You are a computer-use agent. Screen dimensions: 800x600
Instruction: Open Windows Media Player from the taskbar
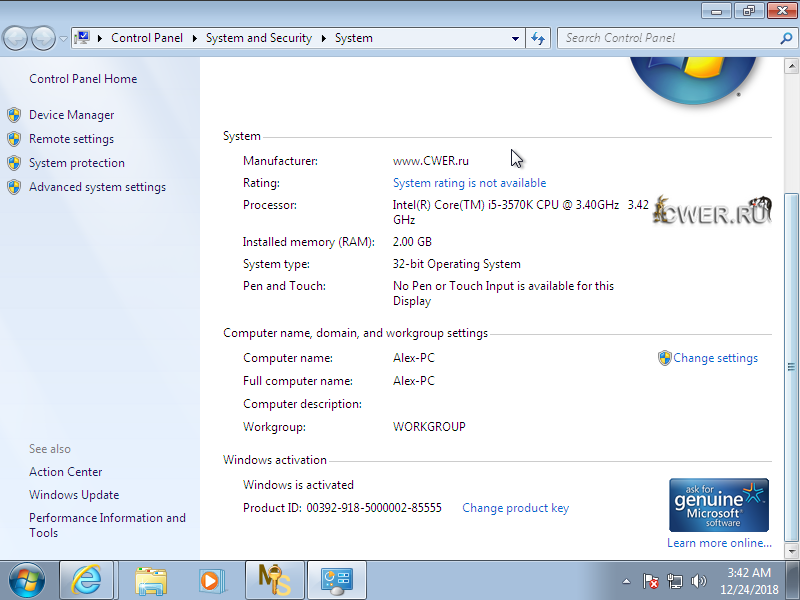(212, 580)
